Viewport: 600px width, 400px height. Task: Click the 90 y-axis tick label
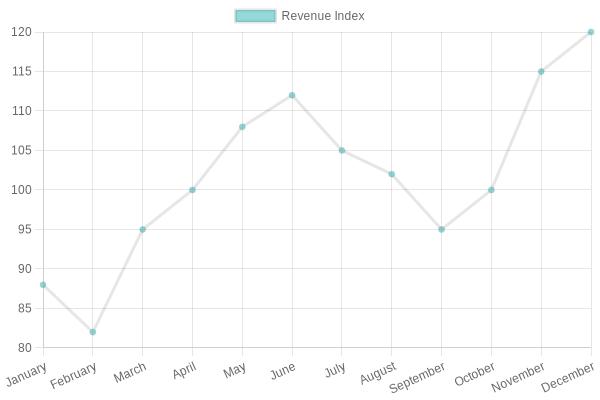click(24, 269)
